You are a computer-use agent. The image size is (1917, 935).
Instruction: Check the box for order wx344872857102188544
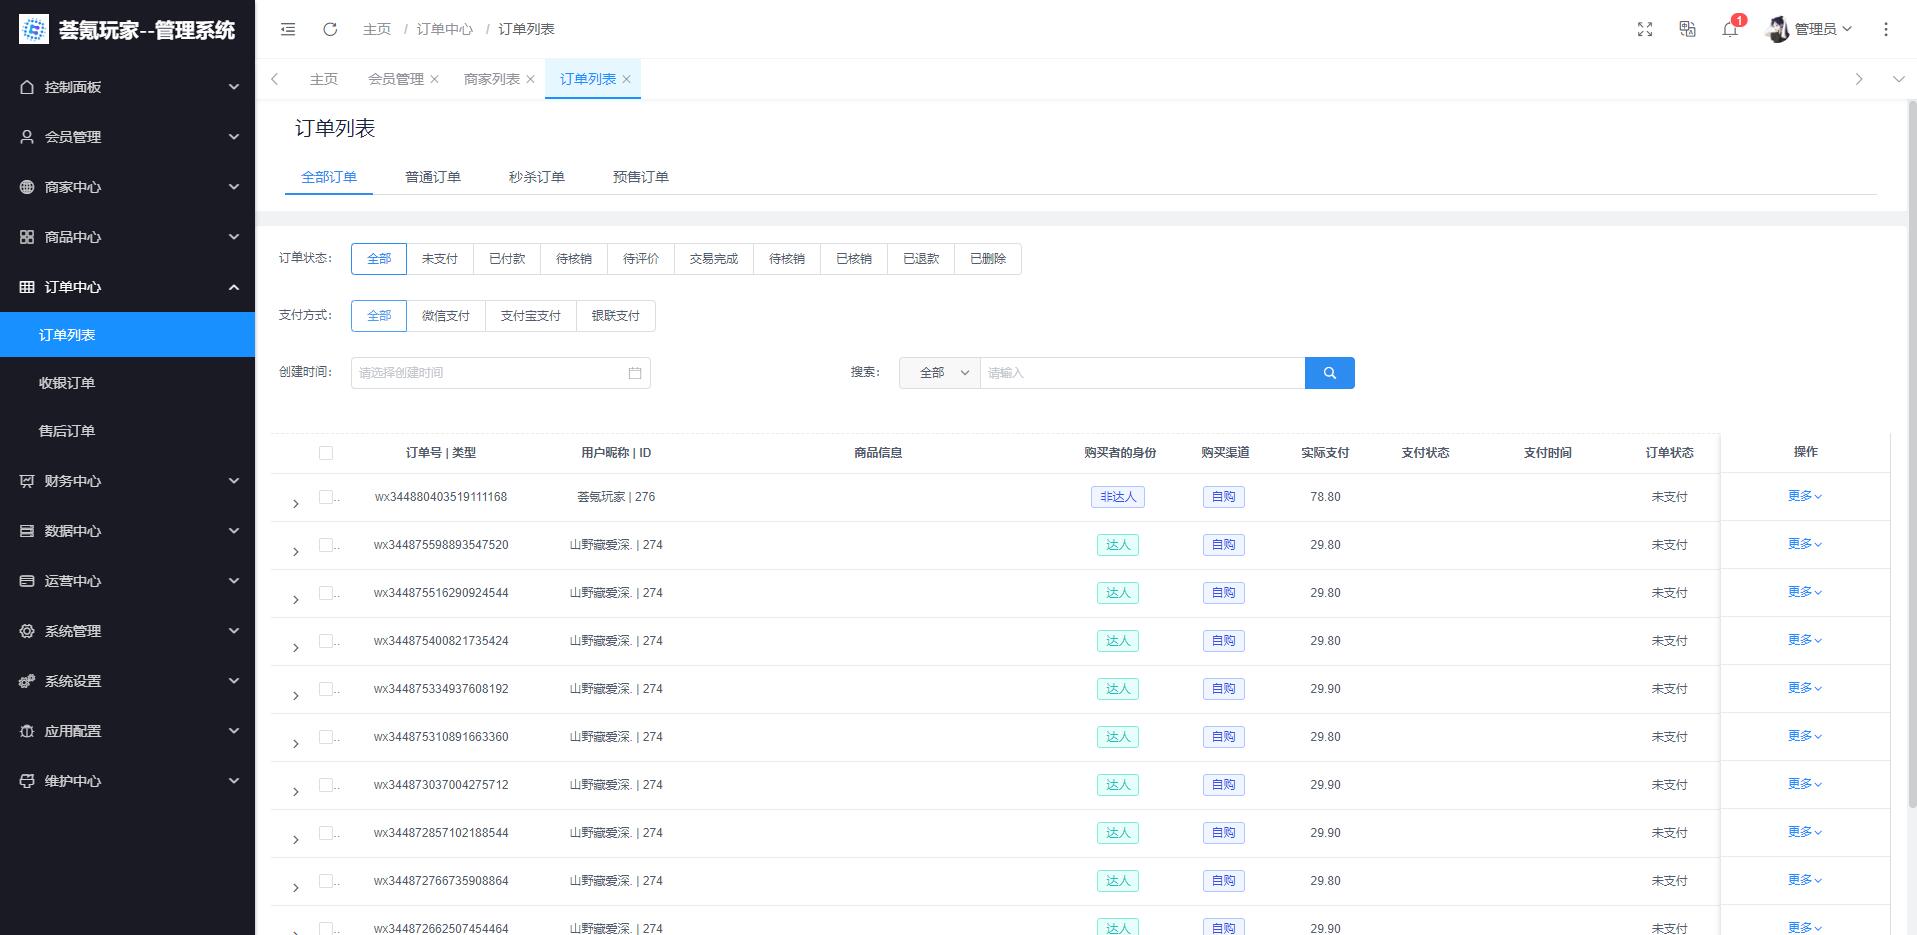[326, 833]
